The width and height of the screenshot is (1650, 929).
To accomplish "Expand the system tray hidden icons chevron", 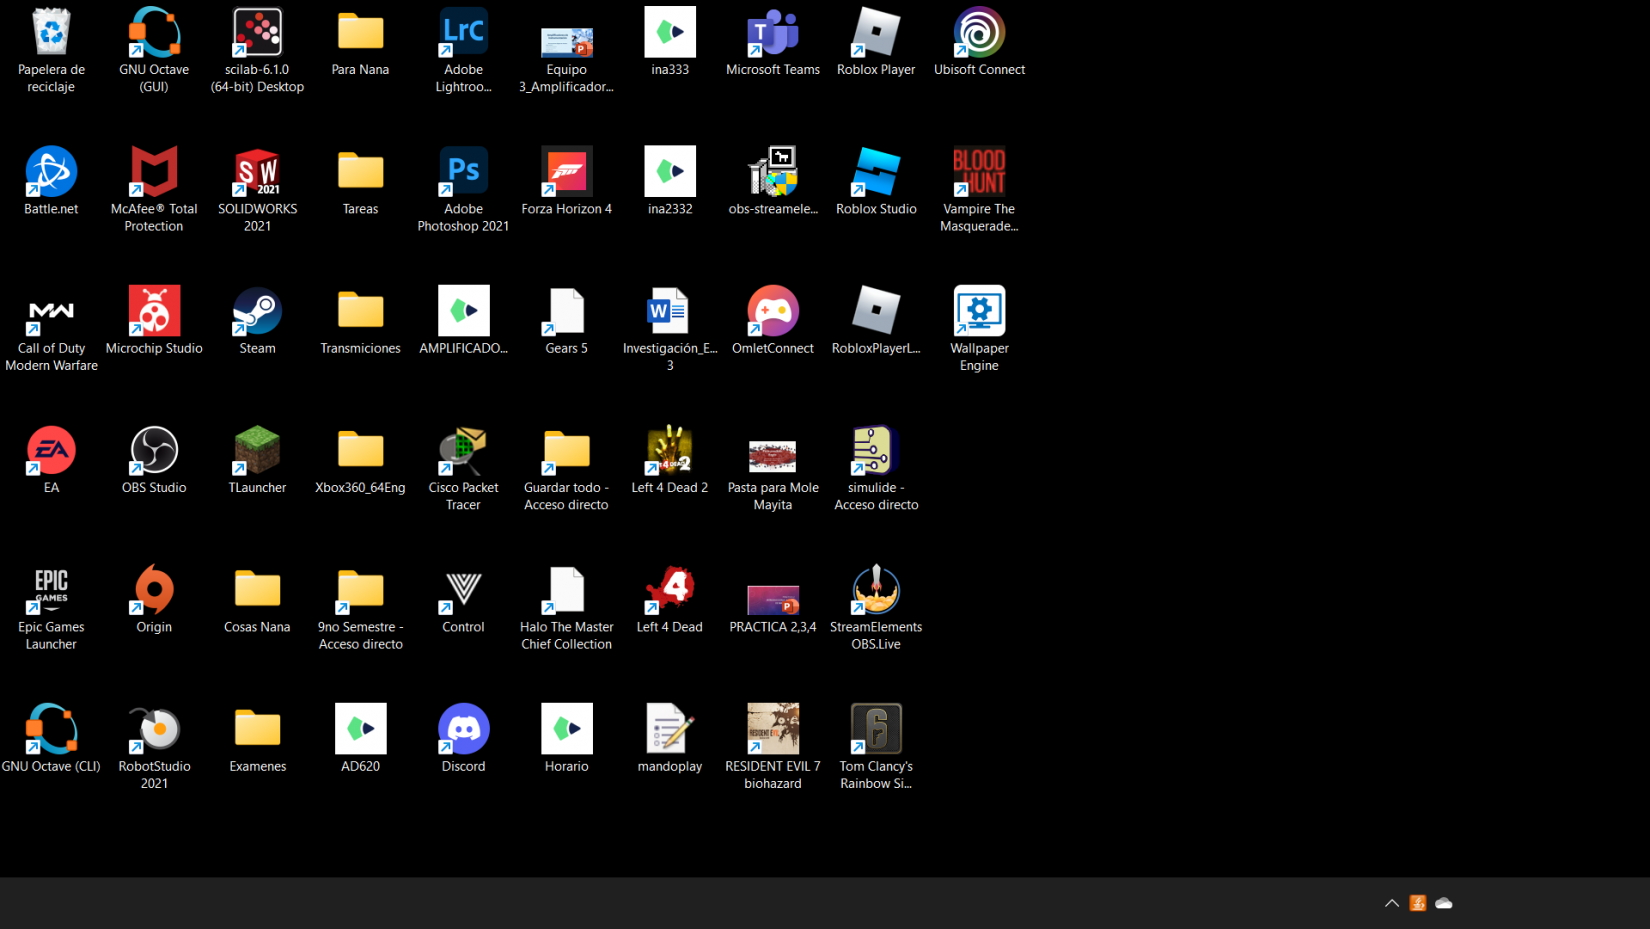I will click(x=1391, y=903).
